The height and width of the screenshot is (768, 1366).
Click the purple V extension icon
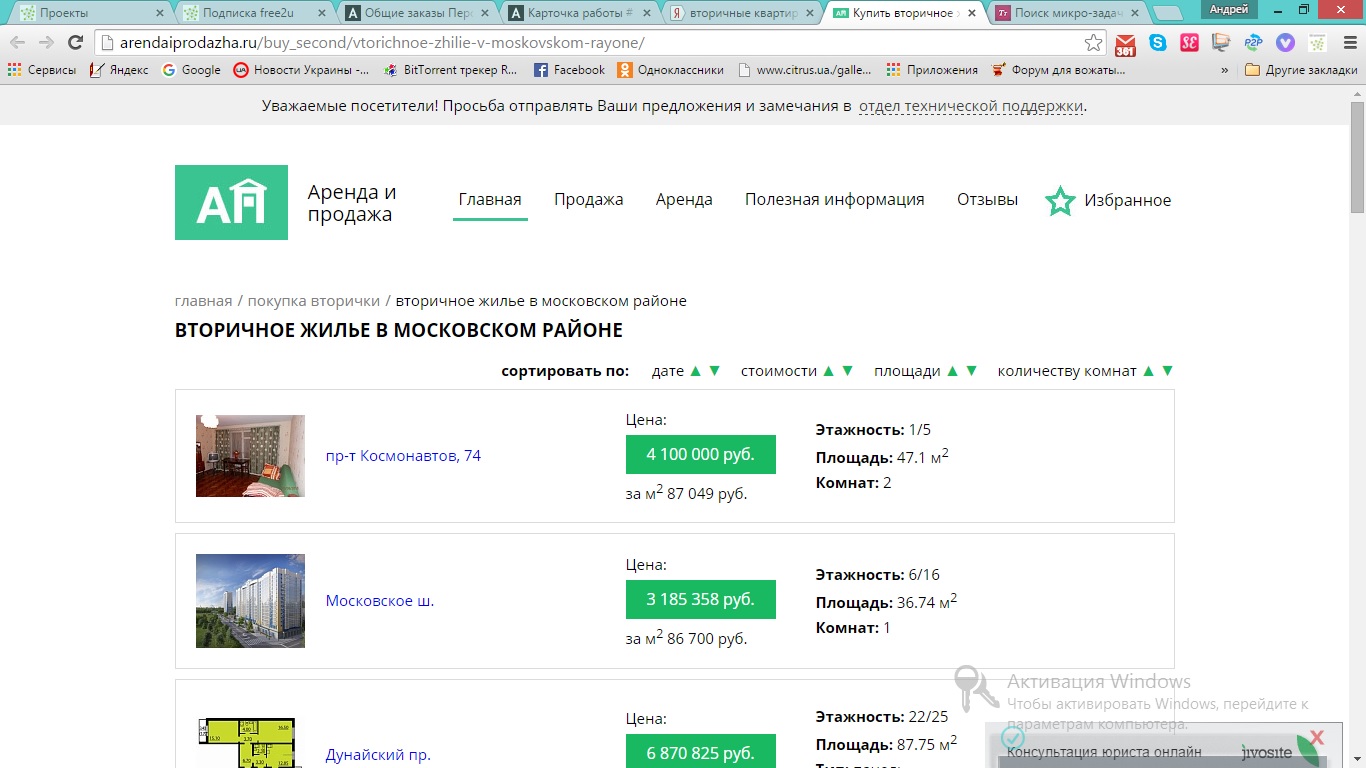click(x=1285, y=43)
